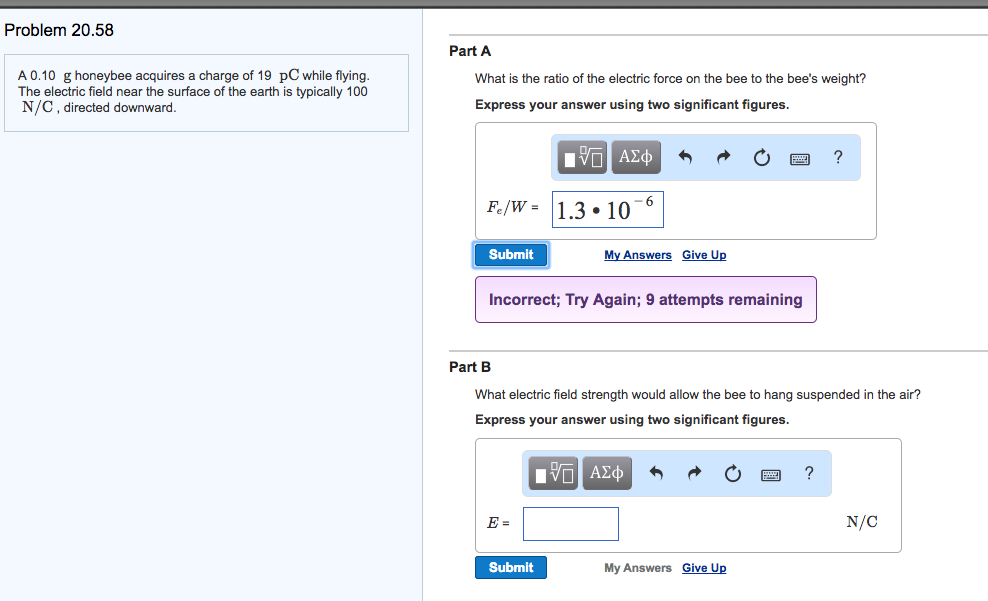Reset the Part A answer field

pos(761,157)
